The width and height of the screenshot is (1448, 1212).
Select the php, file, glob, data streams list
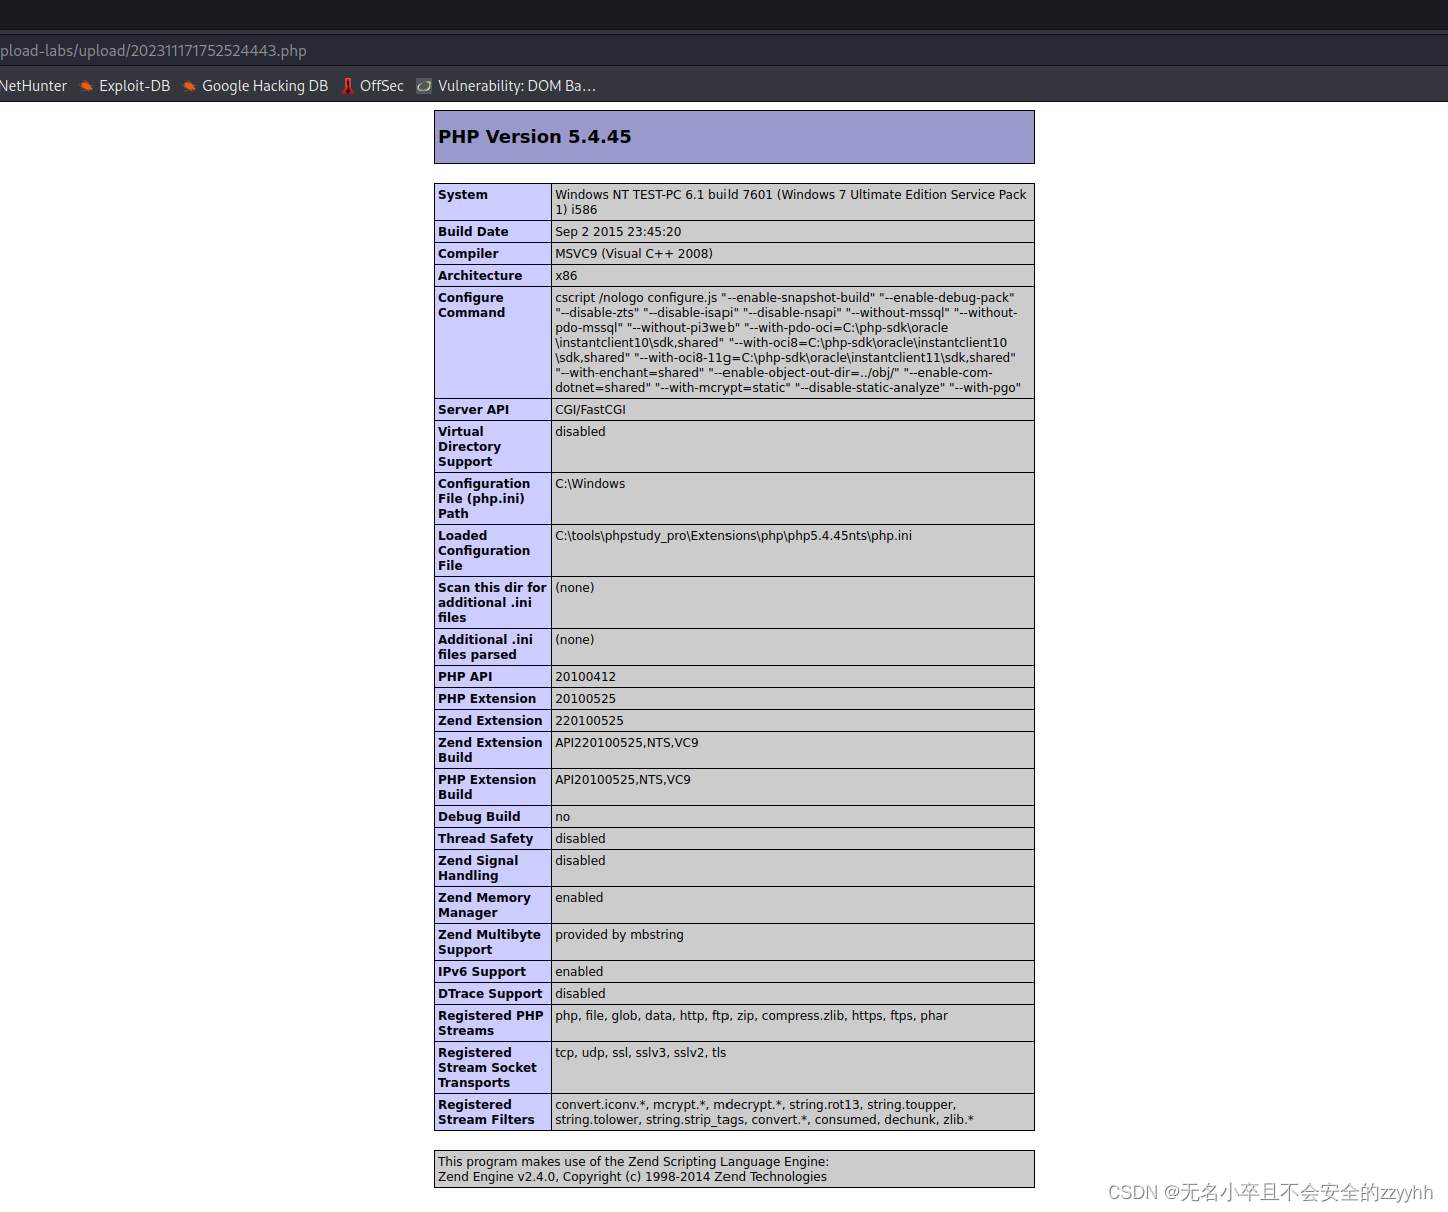coord(752,1016)
